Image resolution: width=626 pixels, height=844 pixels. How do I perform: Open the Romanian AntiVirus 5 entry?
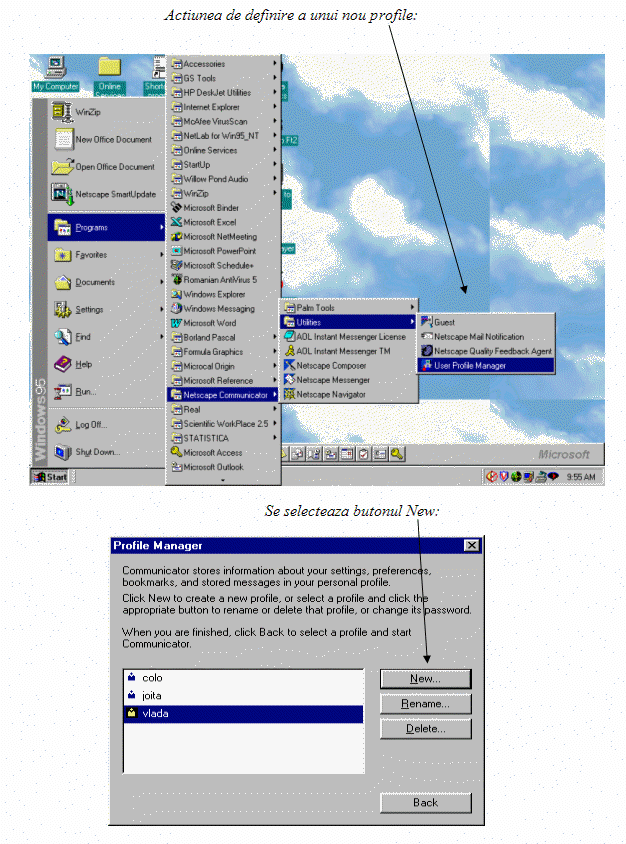(223, 279)
